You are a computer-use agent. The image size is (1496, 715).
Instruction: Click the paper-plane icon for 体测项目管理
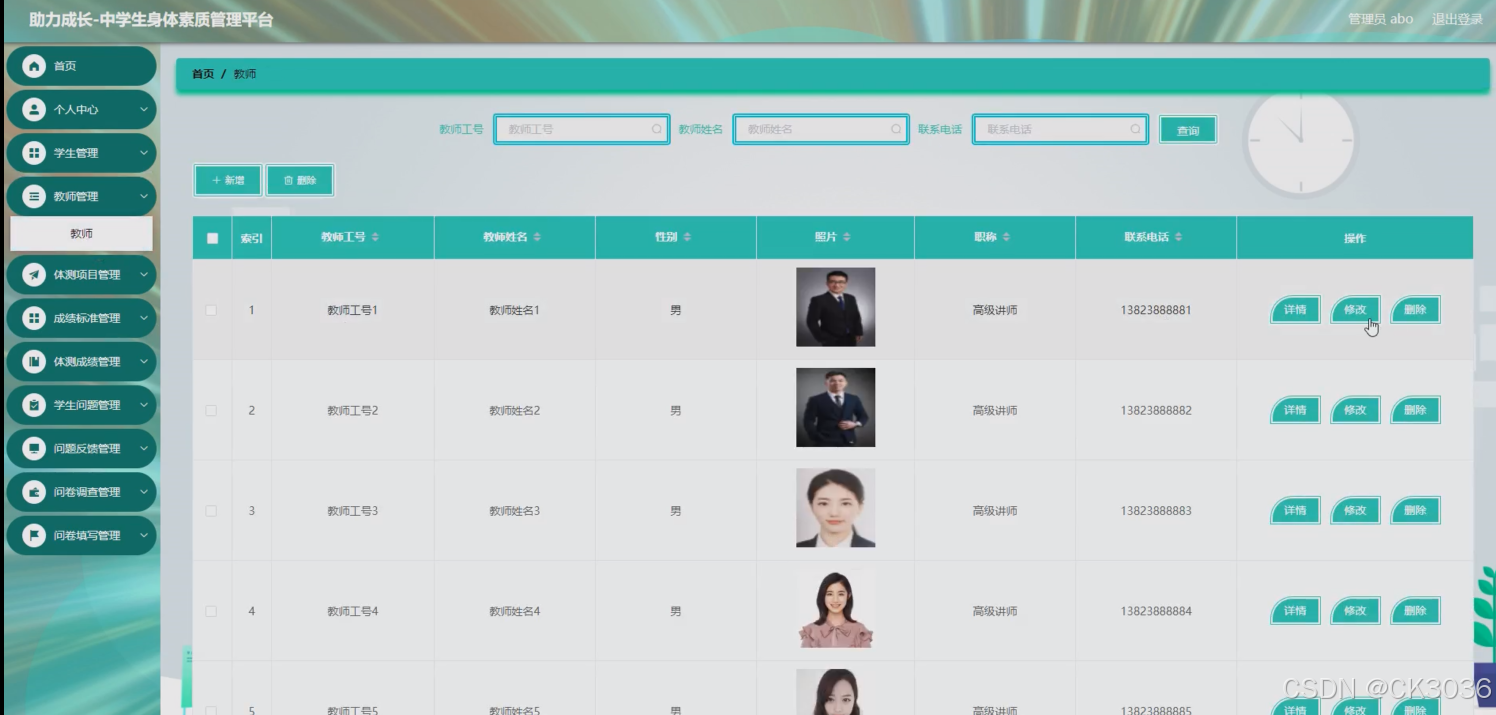click(x=35, y=274)
